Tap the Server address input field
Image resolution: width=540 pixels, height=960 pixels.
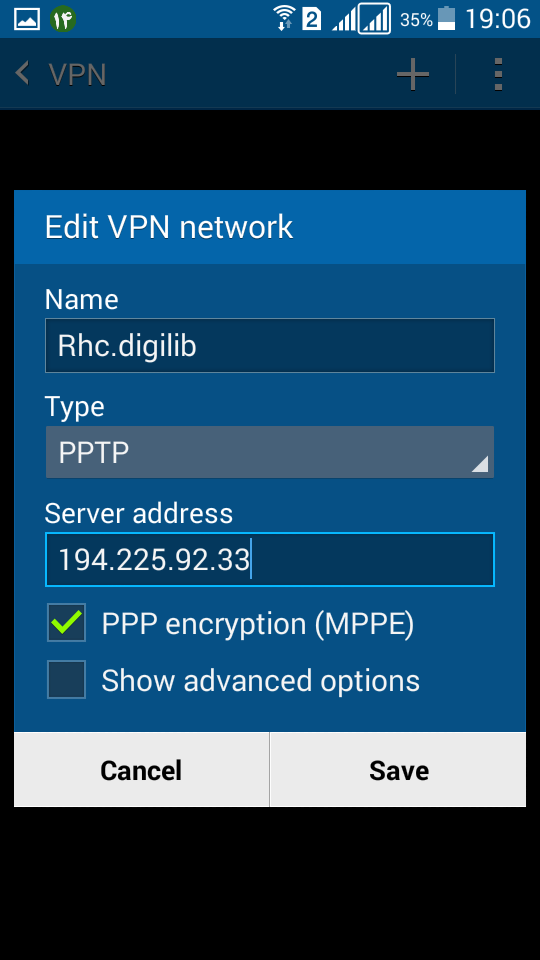tap(269, 559)
